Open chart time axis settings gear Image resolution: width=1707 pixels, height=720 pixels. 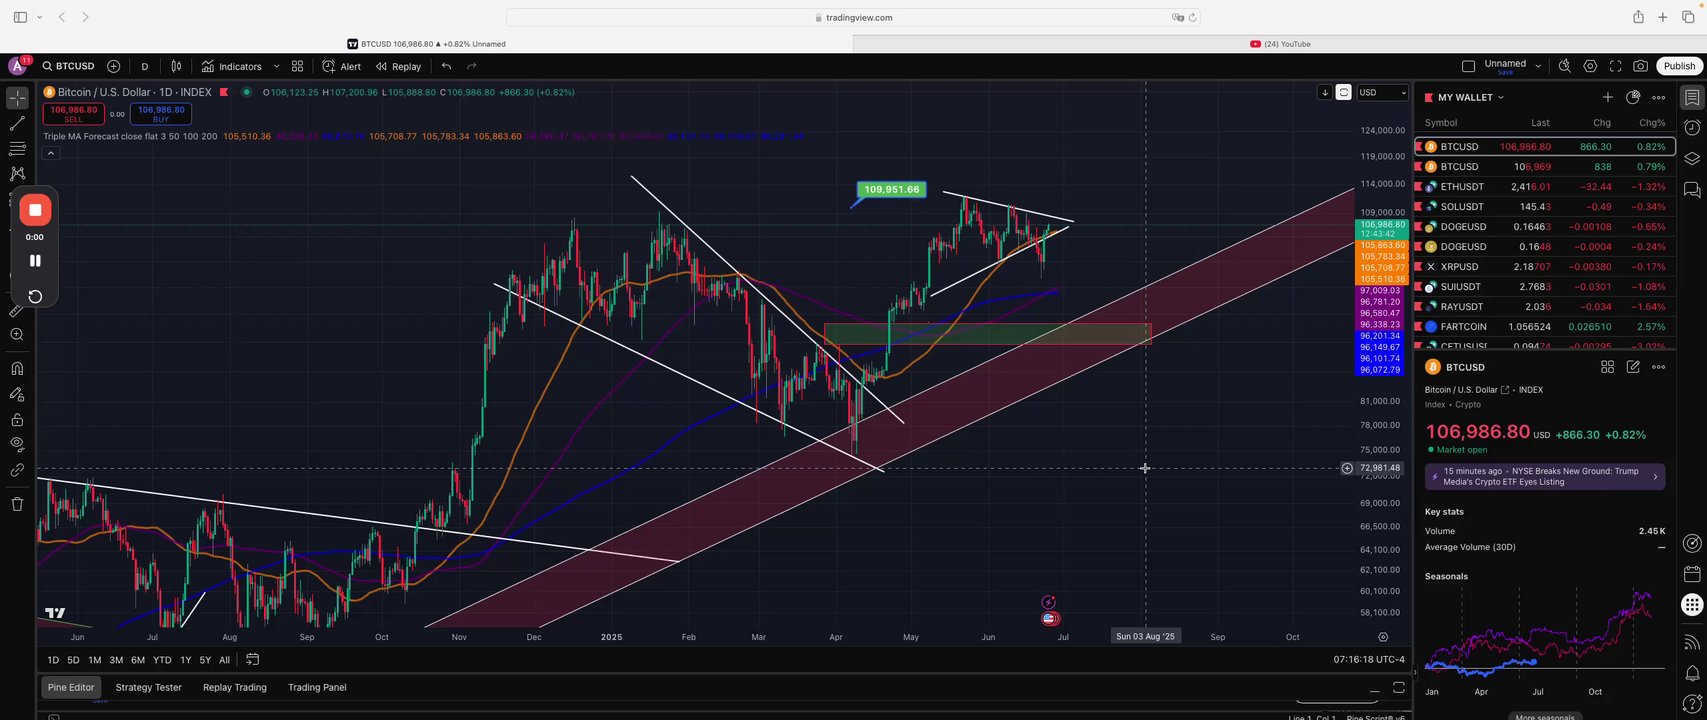coord(1383,637)
